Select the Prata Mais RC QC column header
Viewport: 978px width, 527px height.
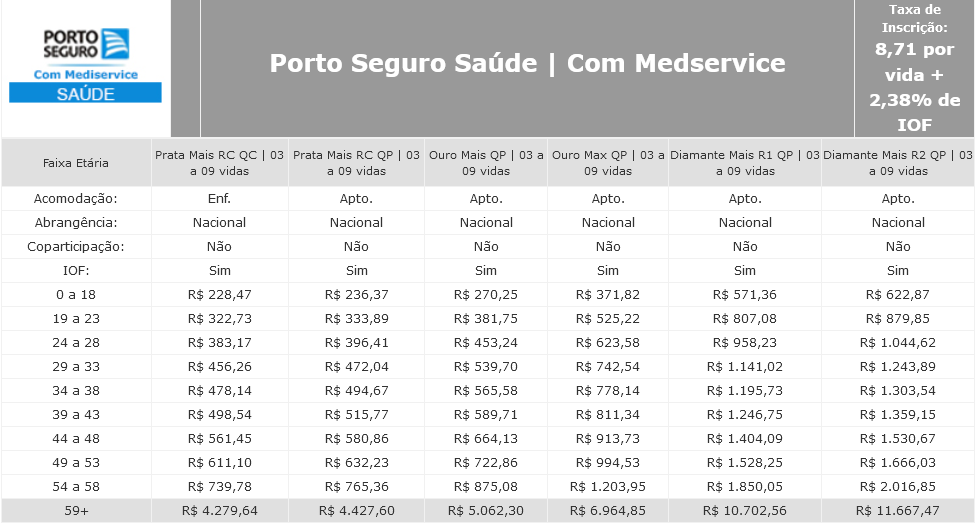coord(220,163)
